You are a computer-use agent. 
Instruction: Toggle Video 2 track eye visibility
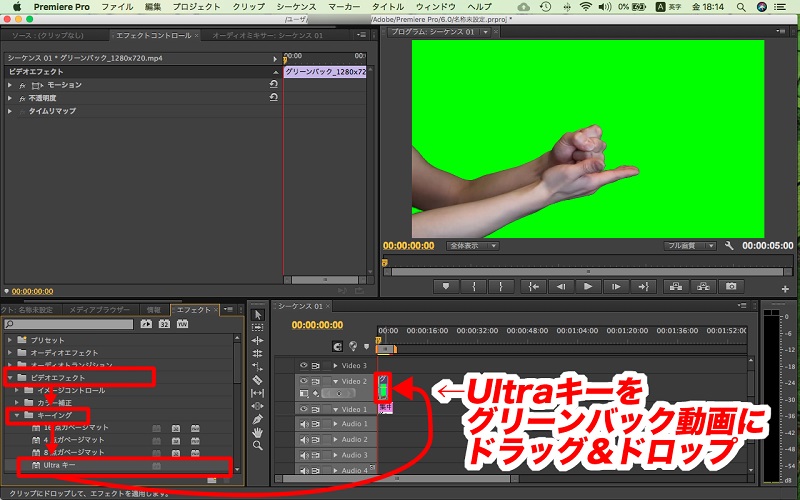point(304,381)
